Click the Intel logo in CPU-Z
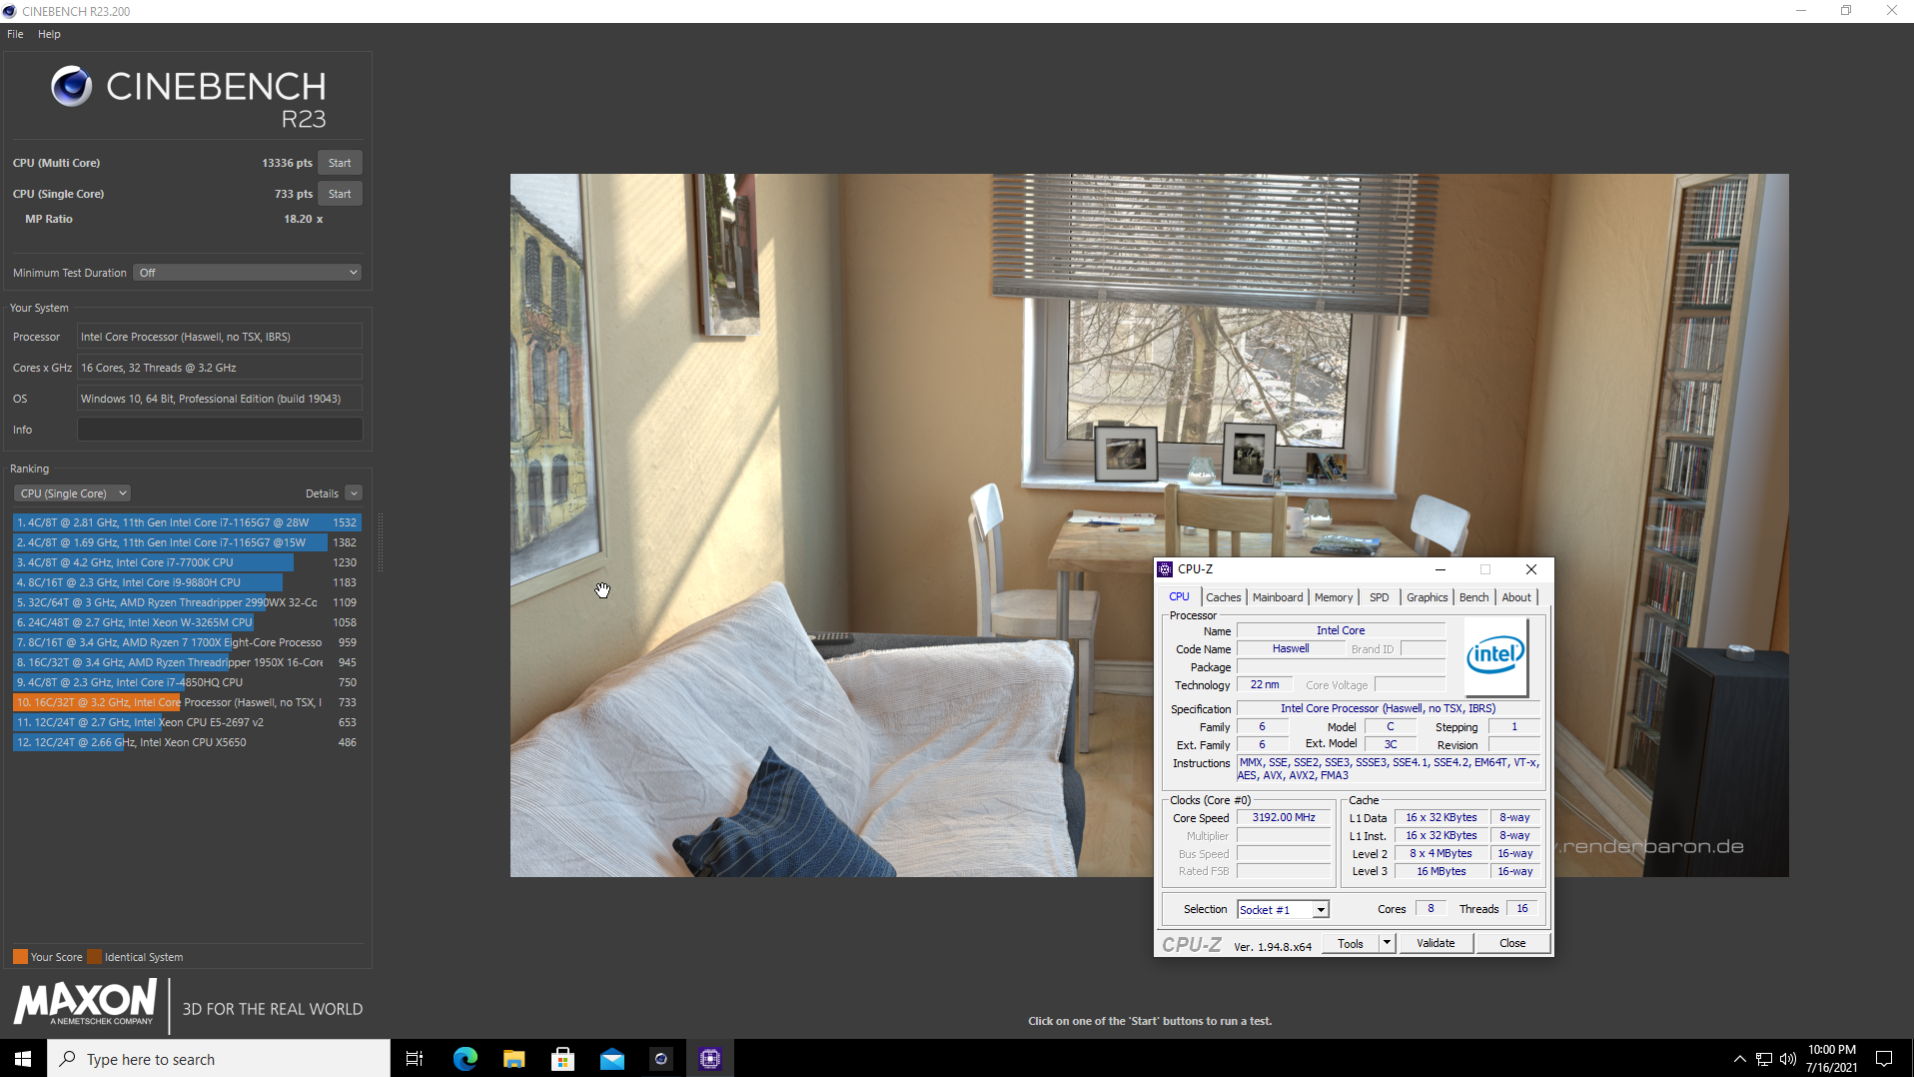This screenshot has height=1077, width=1914. coord(1495,656)
